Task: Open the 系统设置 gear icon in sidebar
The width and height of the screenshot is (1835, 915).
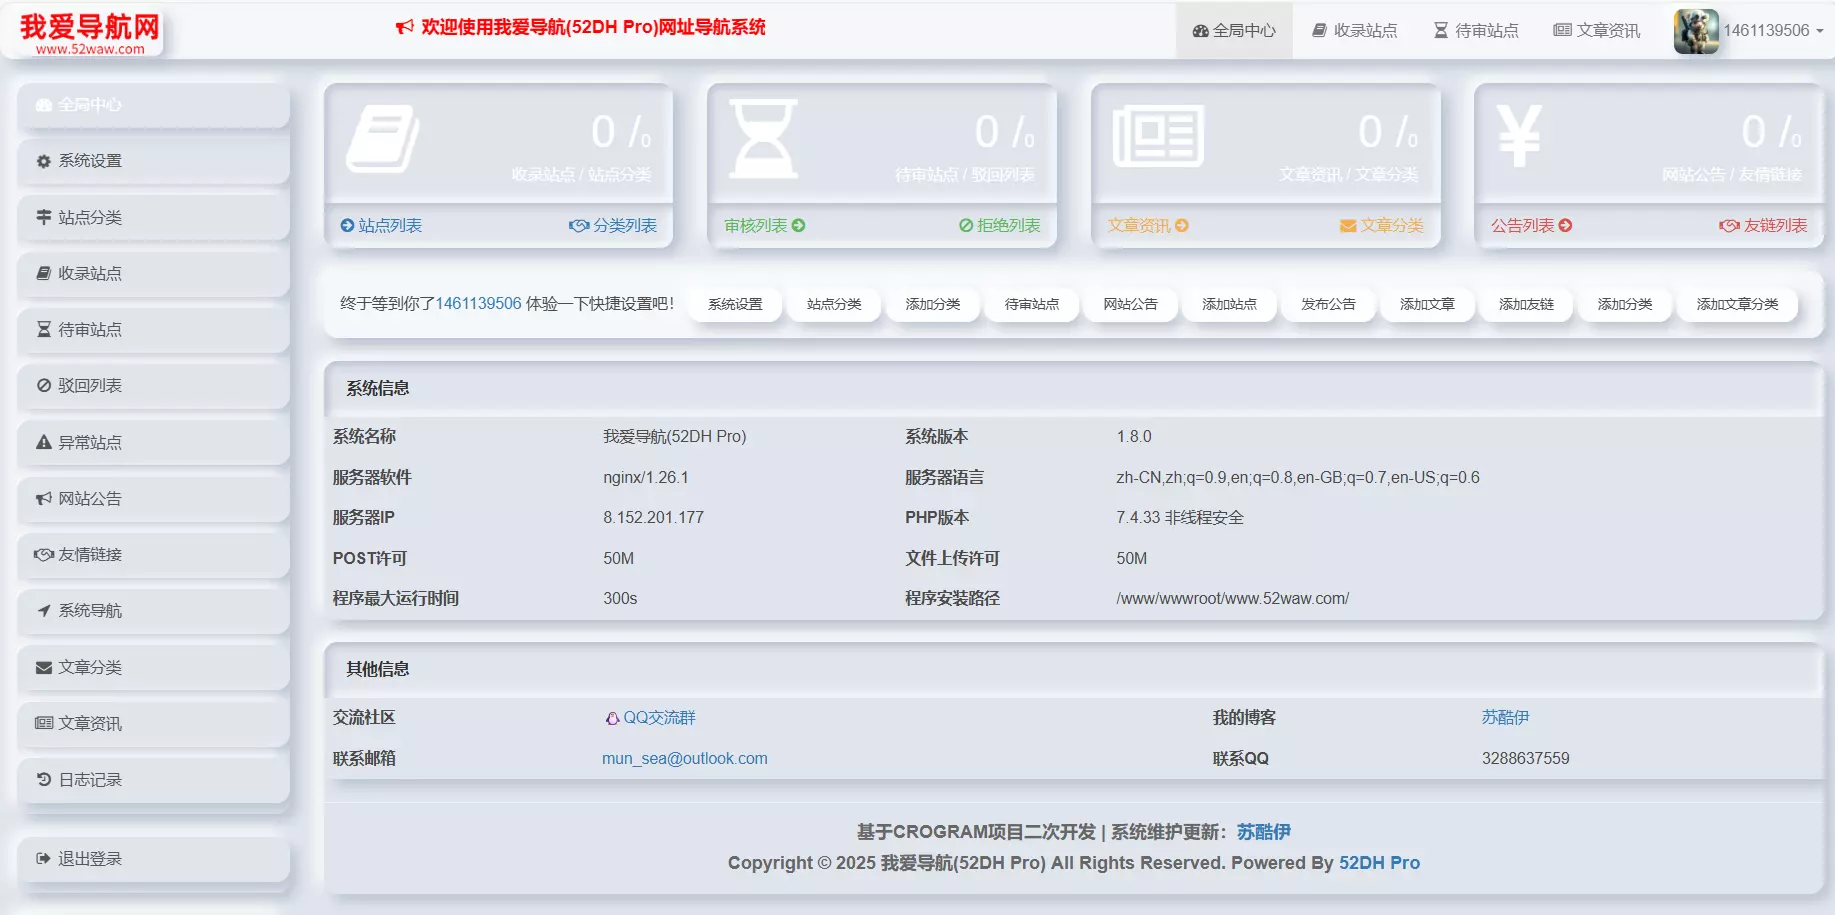Action: [x=42, y=160]
